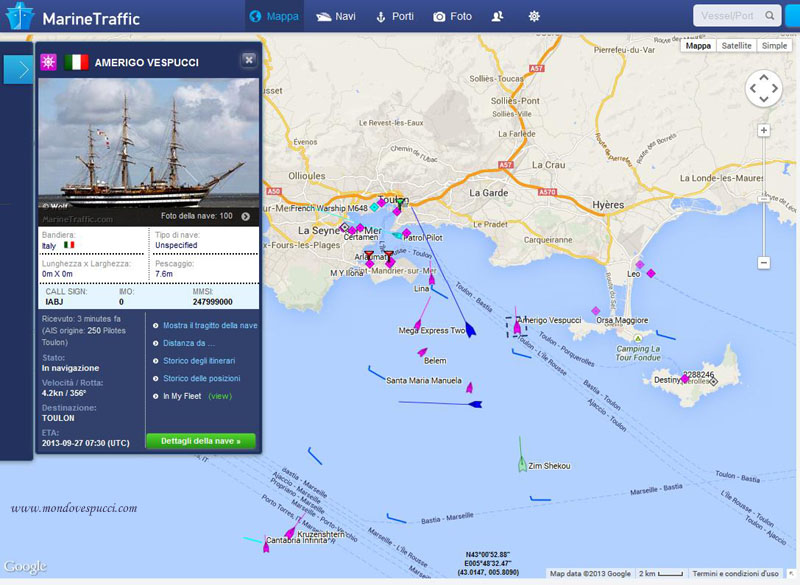Click the zoom slider handle
Viewport: 800px width, 585px height.
click(763, 198)
